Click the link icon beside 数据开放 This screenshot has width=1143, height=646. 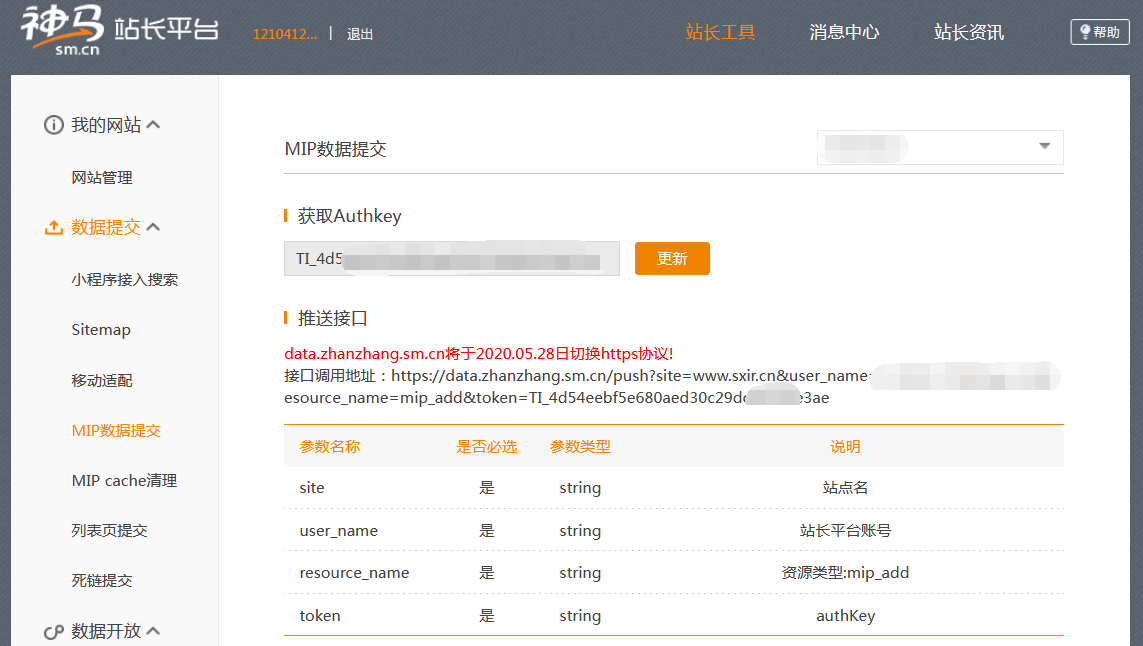[x=53, y=632]
